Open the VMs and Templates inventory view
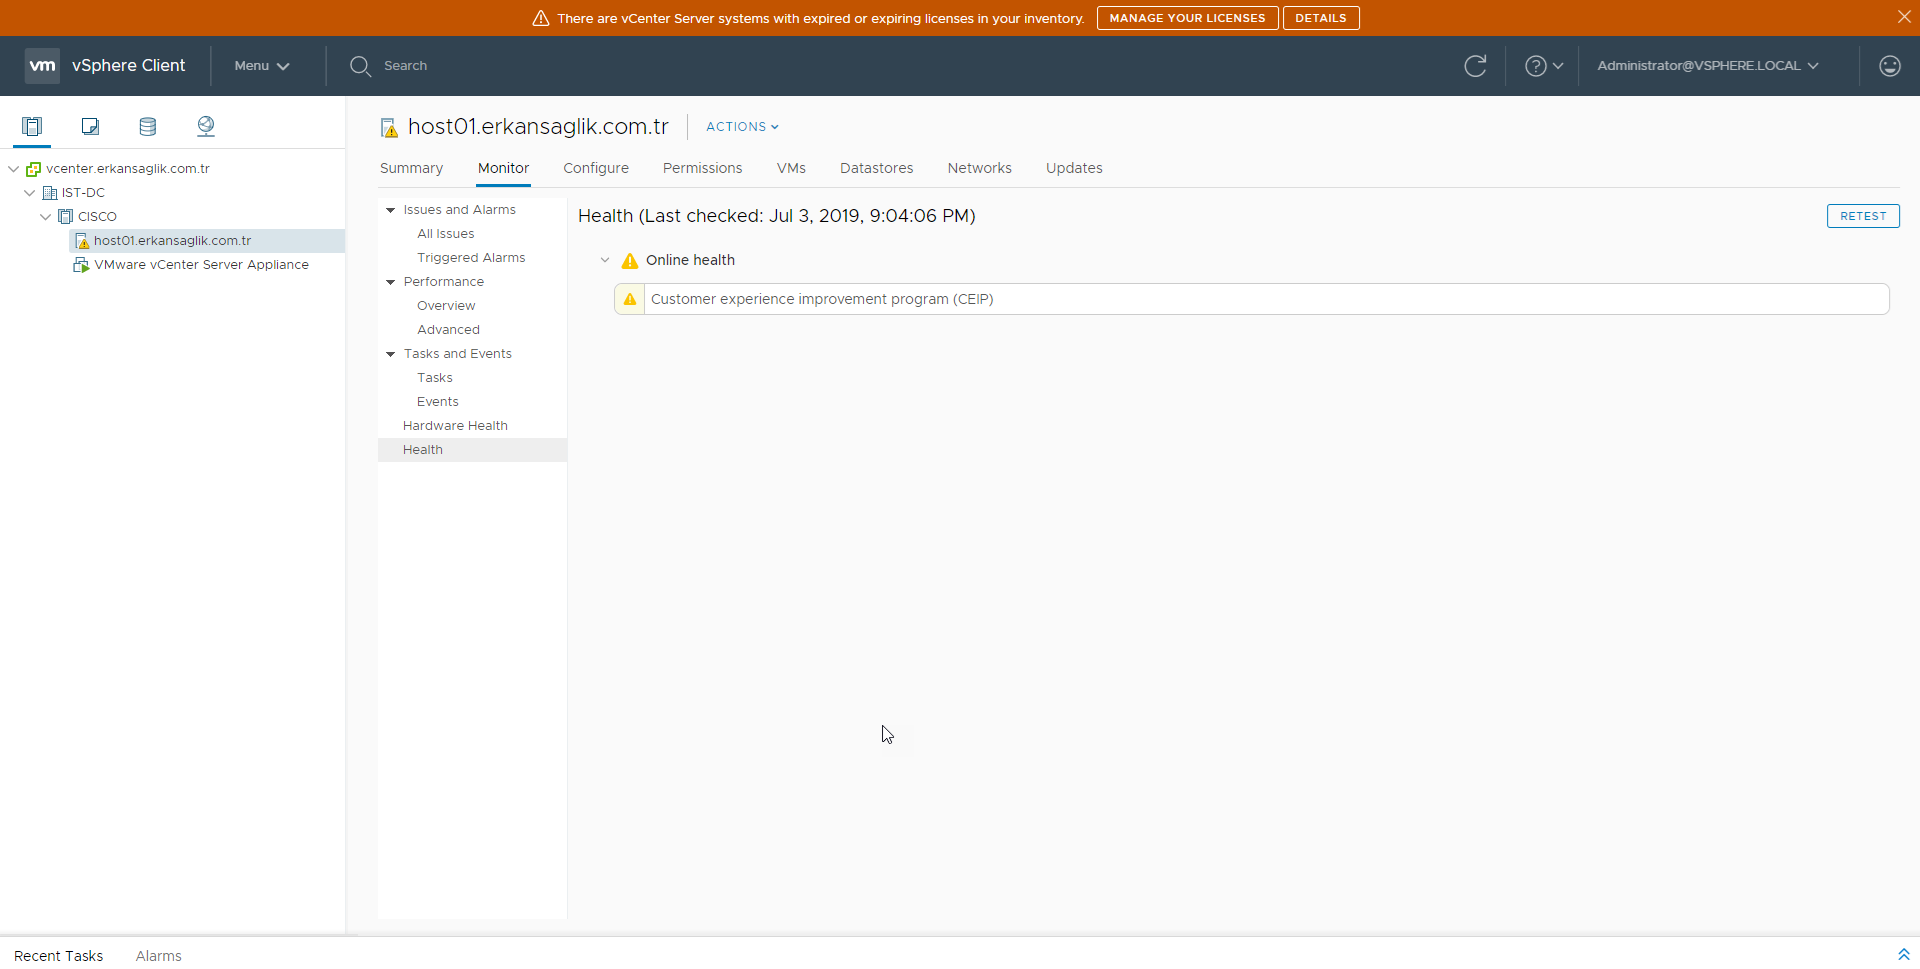The height and width of the screenshot is (969, 1920). [90, 126]
